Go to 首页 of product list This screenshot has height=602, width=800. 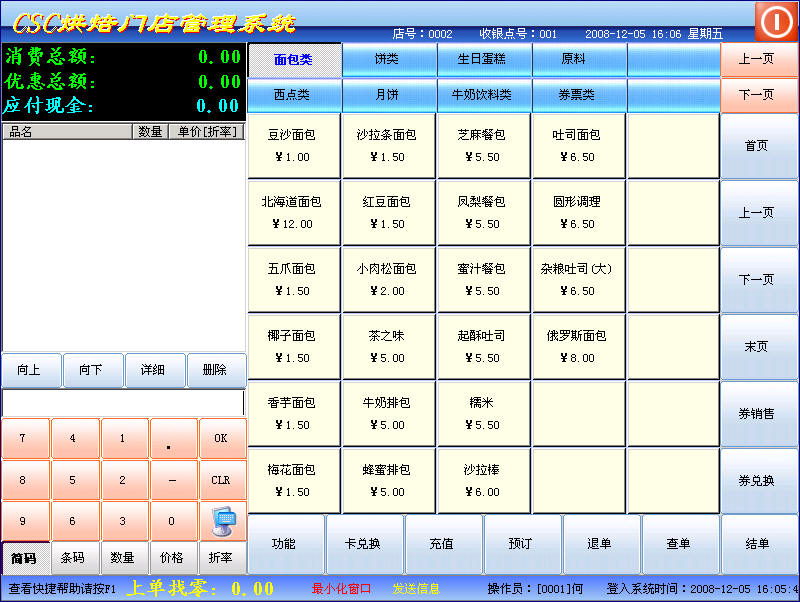tap(759, 146)
